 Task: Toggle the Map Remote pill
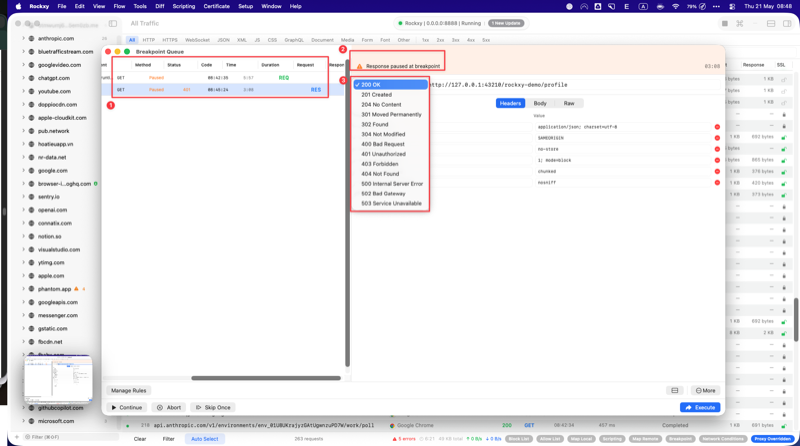click(x=645, y=439)
